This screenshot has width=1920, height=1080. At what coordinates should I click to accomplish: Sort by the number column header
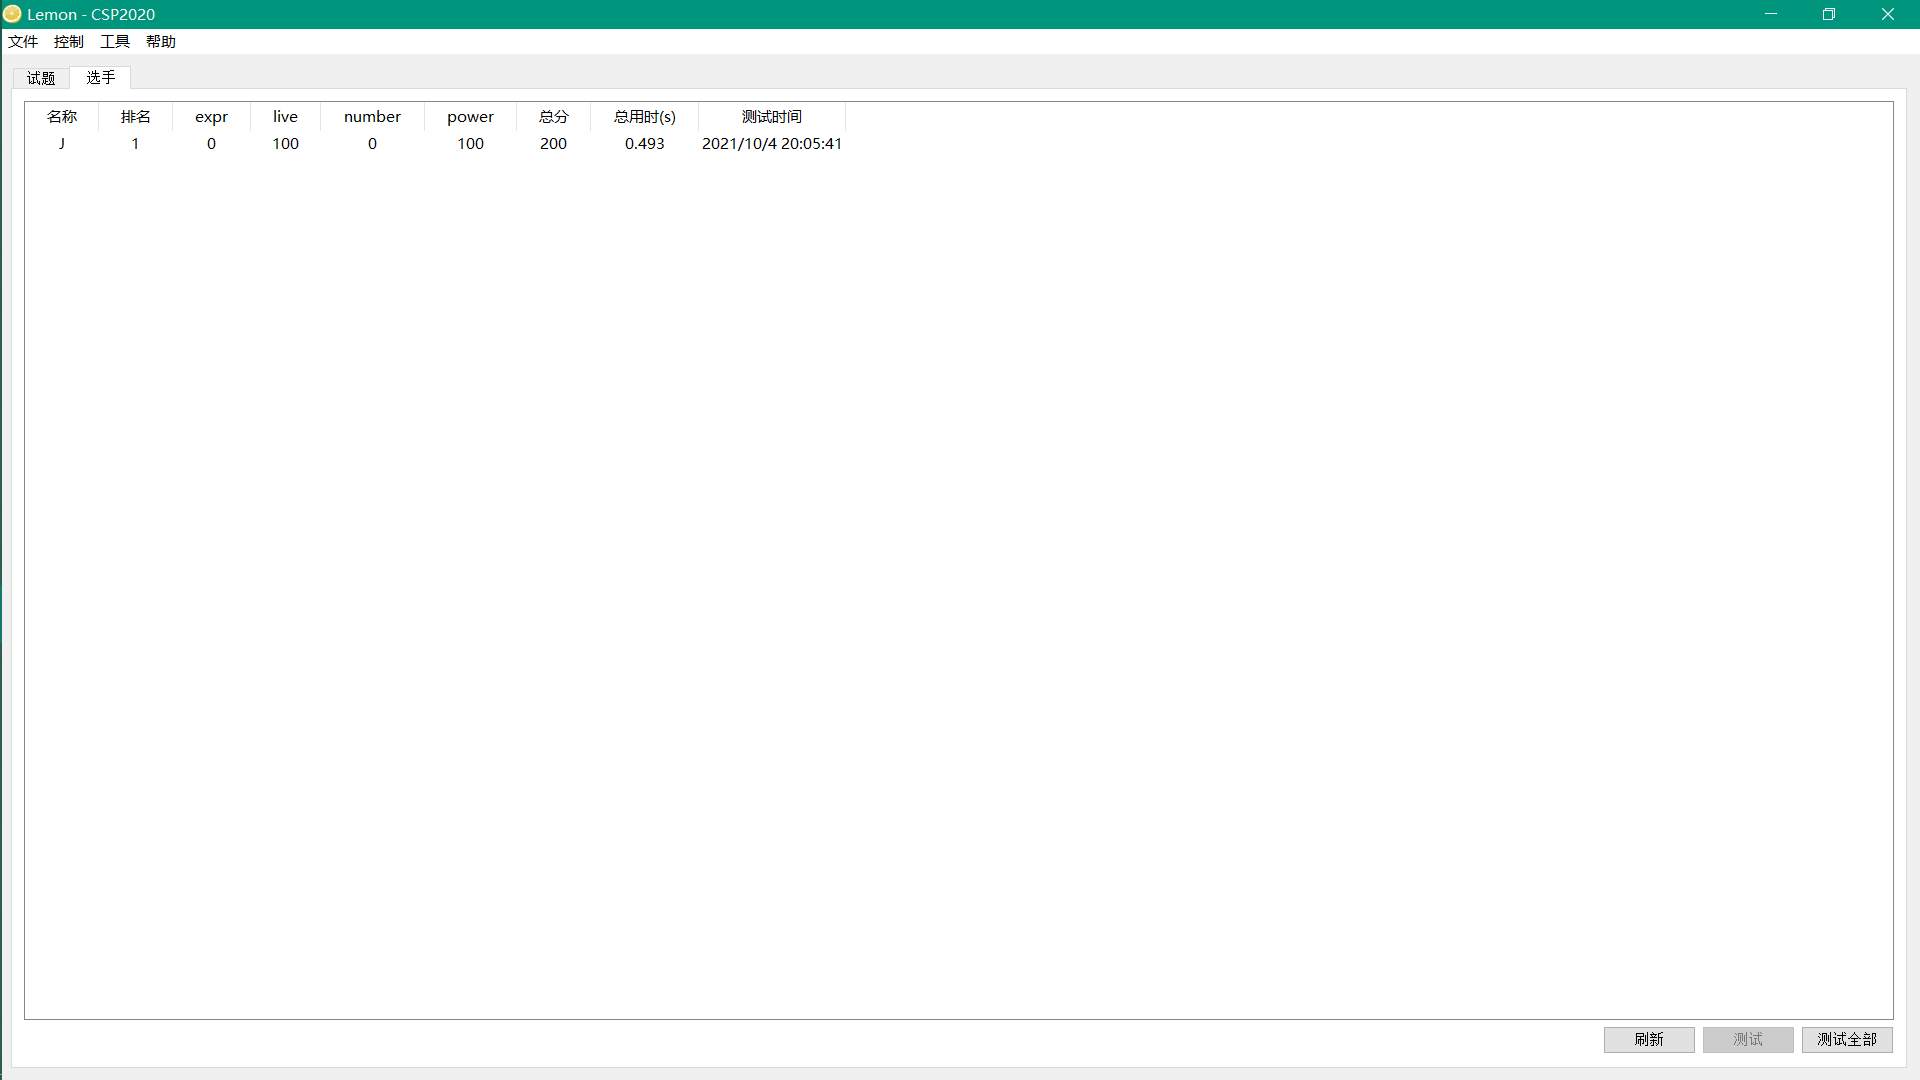click(x=372, y=117)
